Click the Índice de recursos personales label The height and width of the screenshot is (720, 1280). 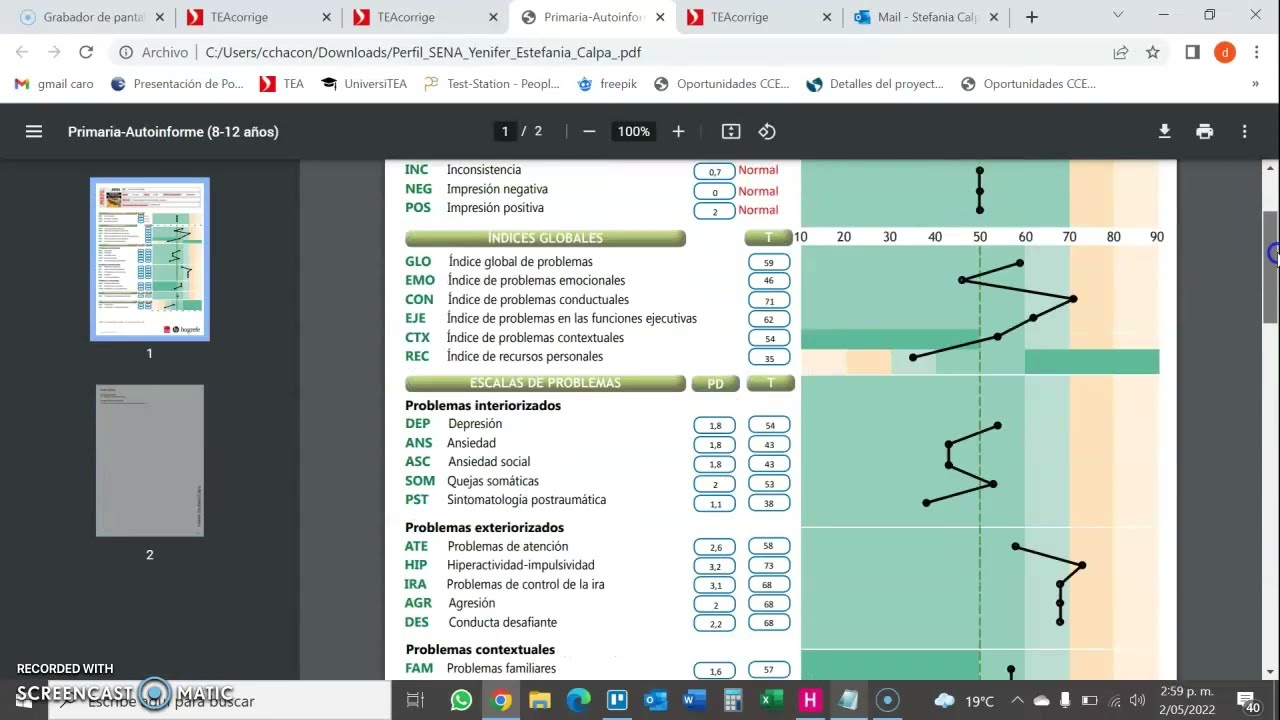[x=524, y=356]
